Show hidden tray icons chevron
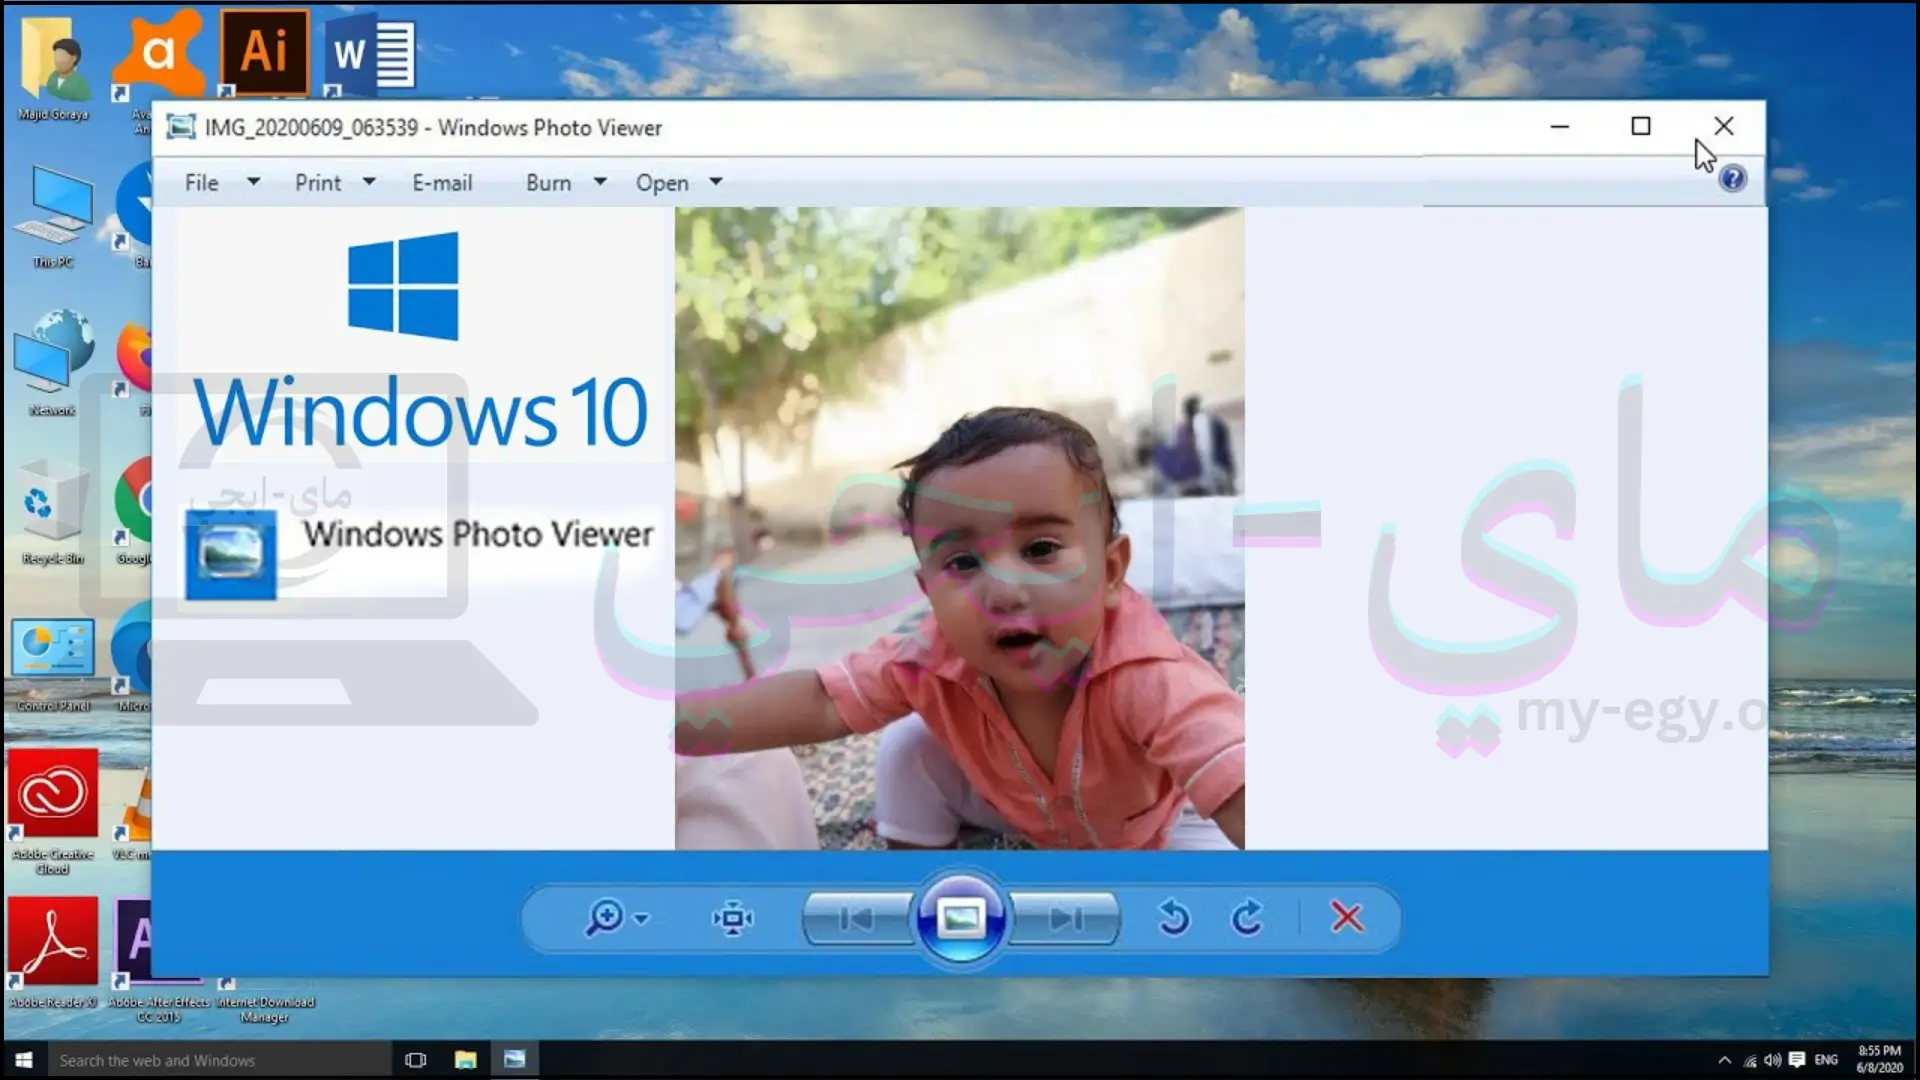 point(1725,1060)
